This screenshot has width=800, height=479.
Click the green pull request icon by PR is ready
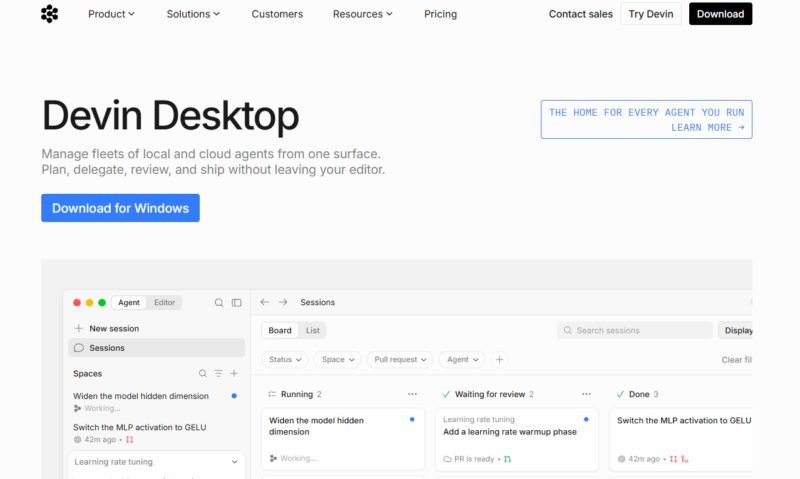click(507, 459)
